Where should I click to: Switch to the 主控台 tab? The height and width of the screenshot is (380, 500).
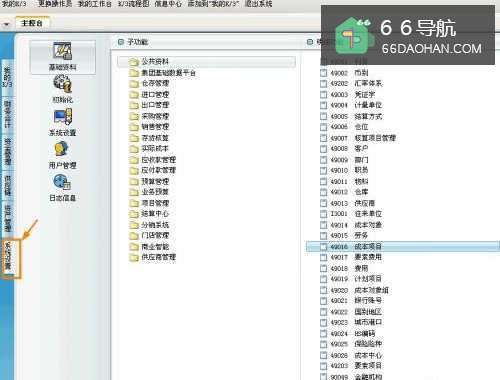pyautogui.click(x=32, y=23)
